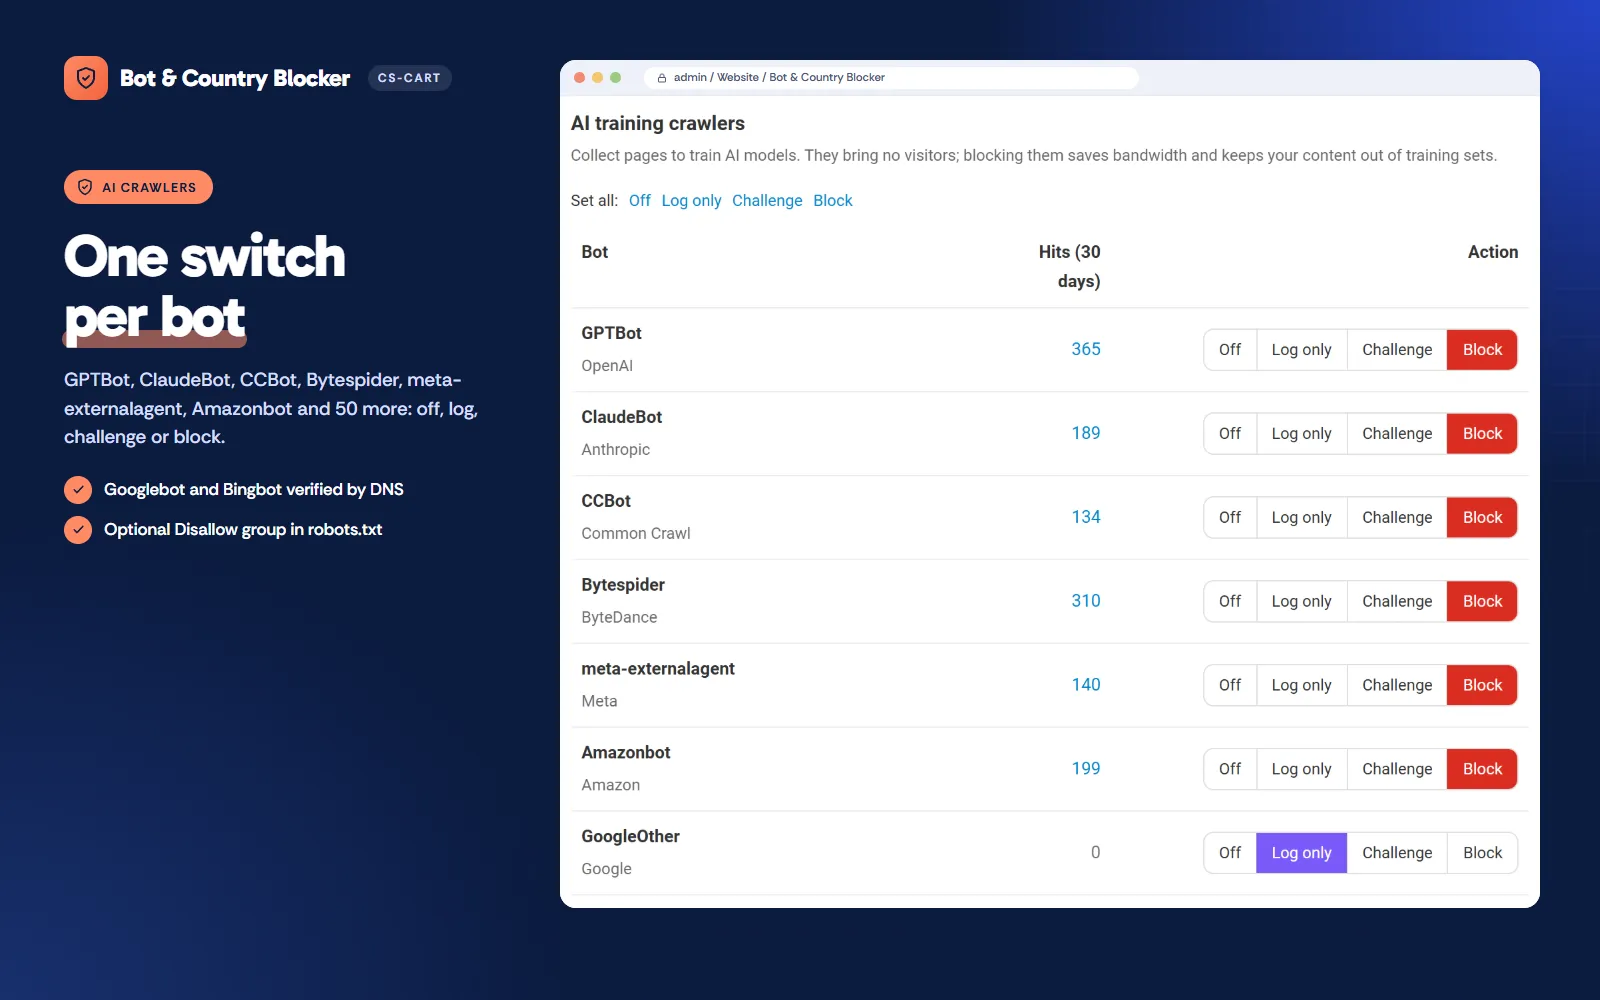Choose Challenge for CCBot
The image size is (1600, 1000).
(x=1397, y=518)
